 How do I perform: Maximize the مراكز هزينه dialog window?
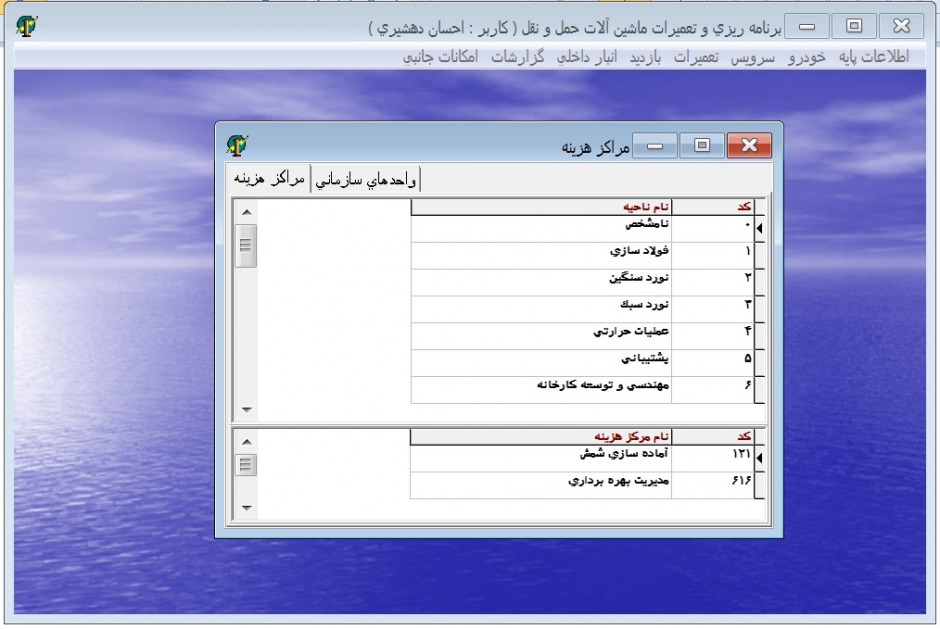tap(702, 146)
